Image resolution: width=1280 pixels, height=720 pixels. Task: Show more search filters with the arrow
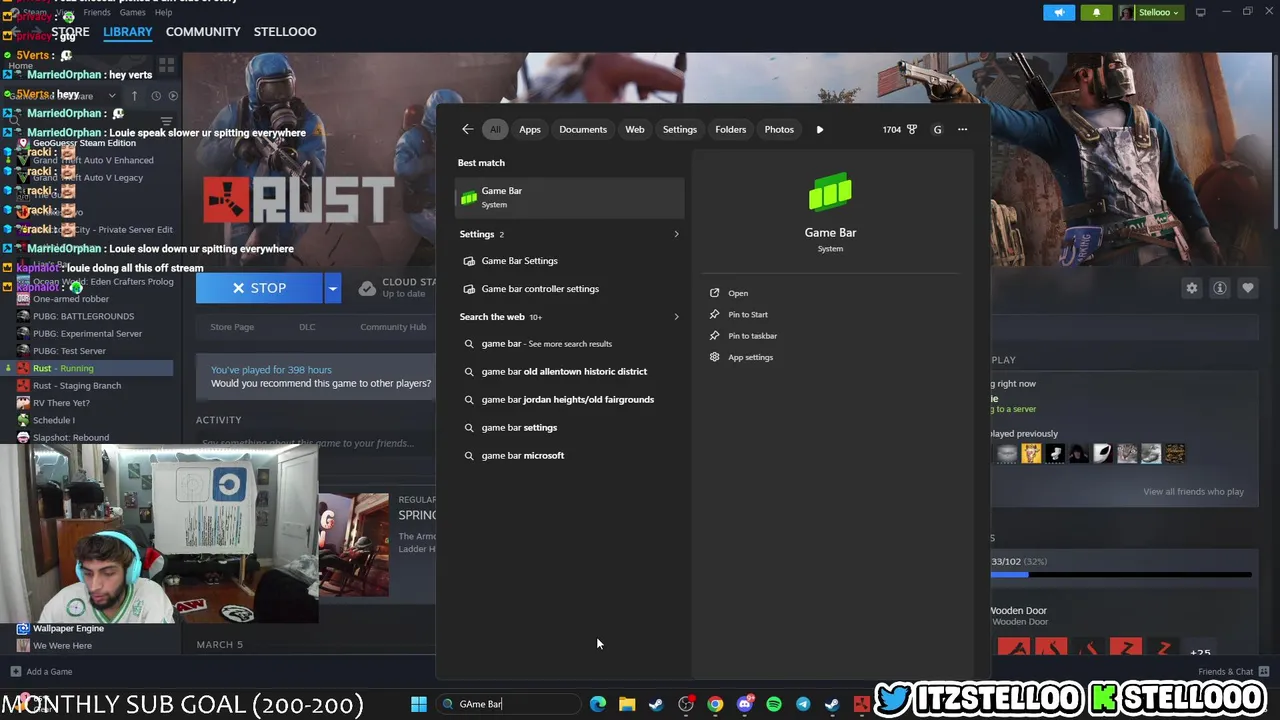(820, 129)
